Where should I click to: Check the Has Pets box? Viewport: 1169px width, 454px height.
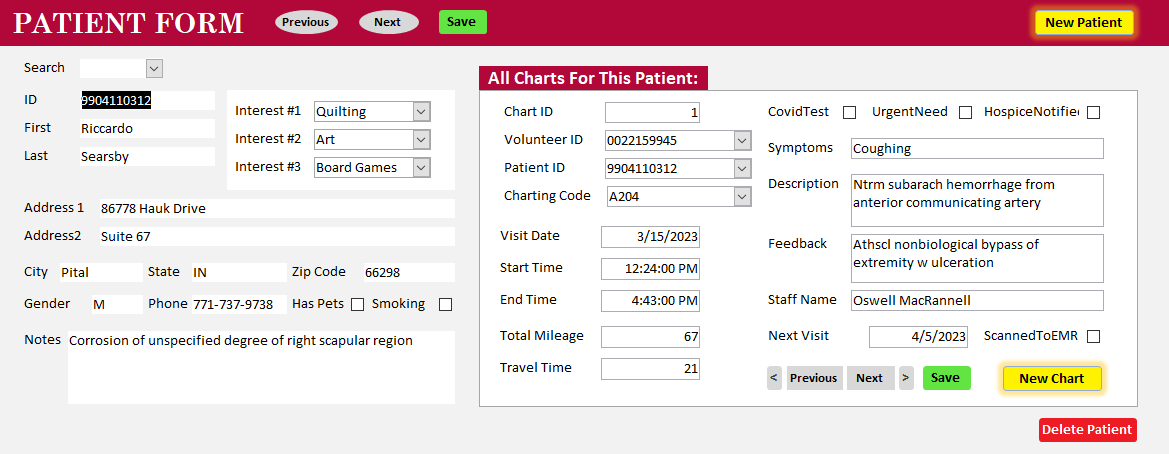point(358,304)
